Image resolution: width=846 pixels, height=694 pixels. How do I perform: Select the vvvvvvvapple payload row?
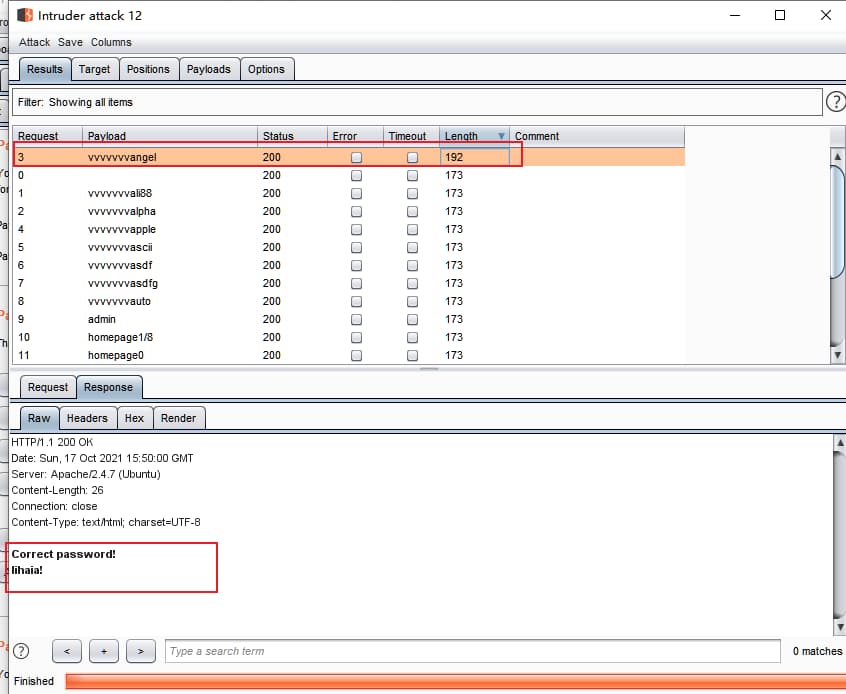[349, 229]
